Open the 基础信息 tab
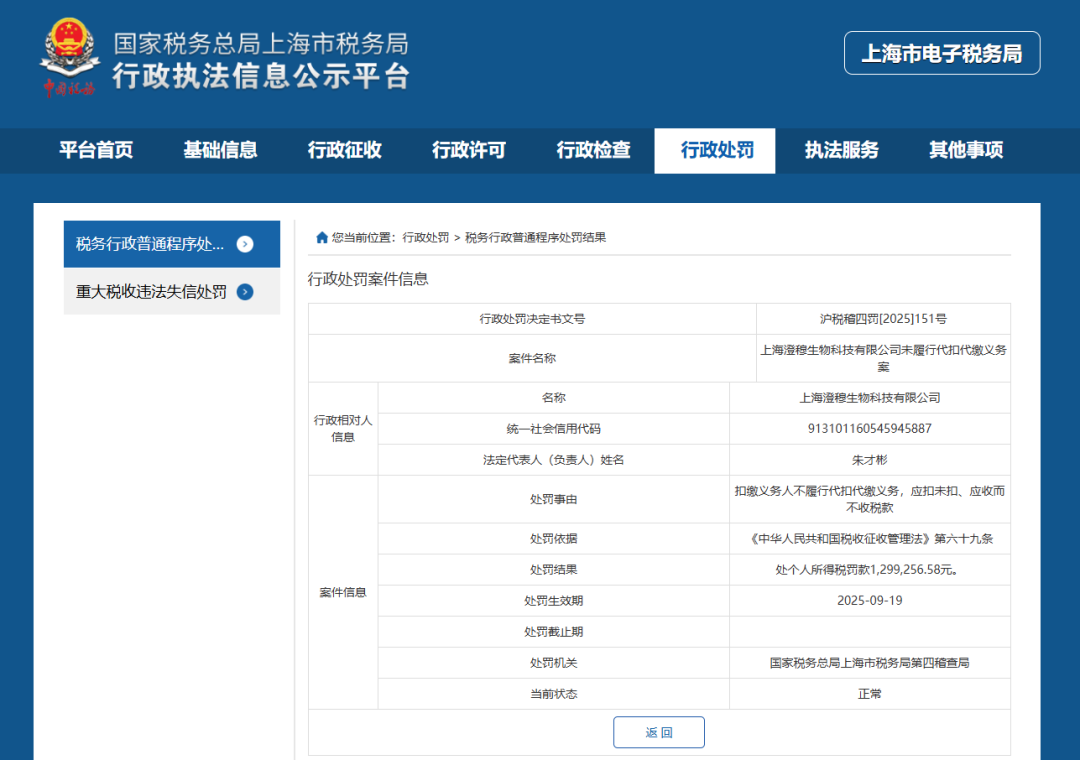 (x=220, y=150)
